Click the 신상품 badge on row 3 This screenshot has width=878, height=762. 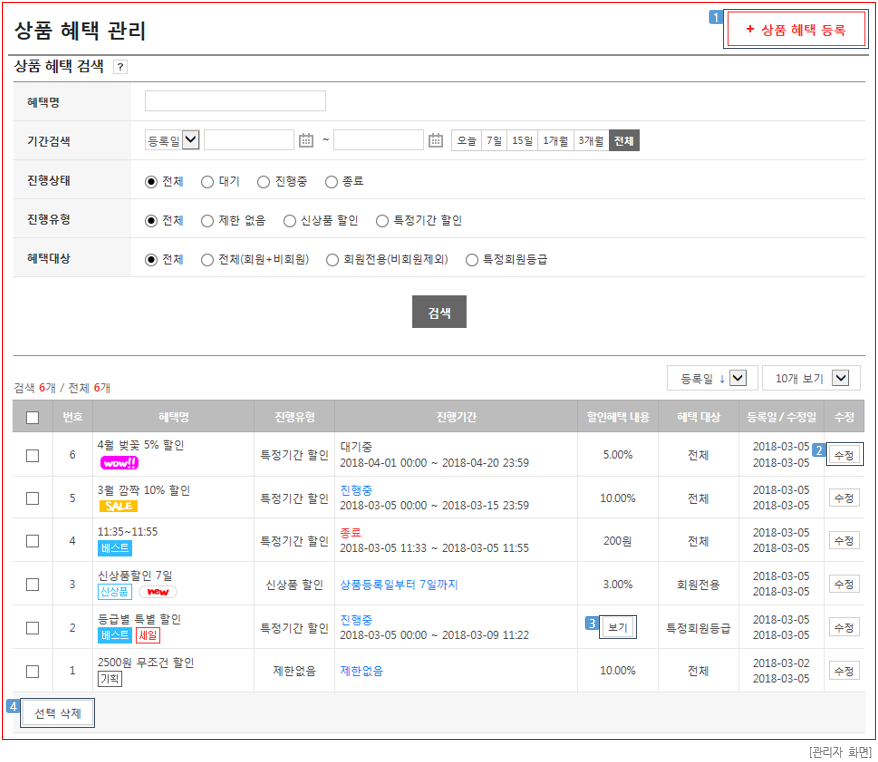pyautogui.click(x=115, y=592)
